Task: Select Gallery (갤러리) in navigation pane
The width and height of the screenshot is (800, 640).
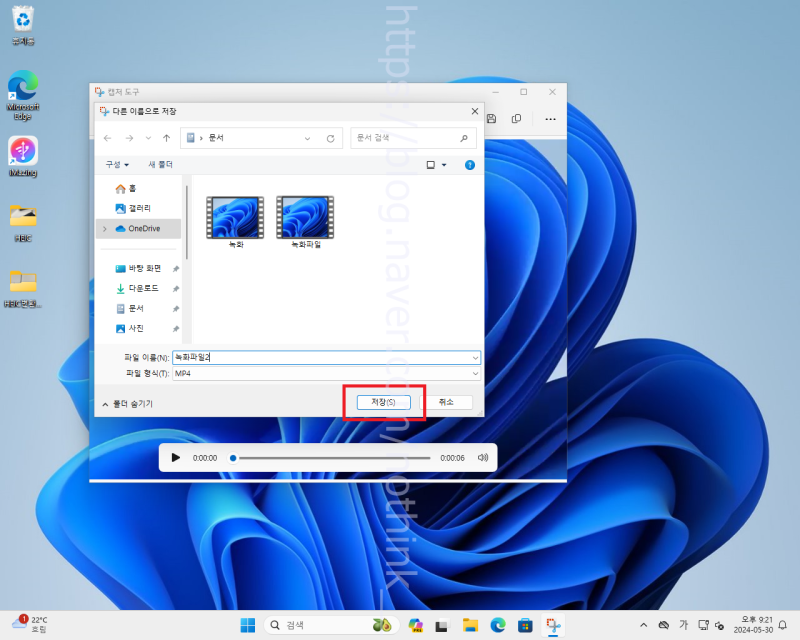Action: click(133, 208)
